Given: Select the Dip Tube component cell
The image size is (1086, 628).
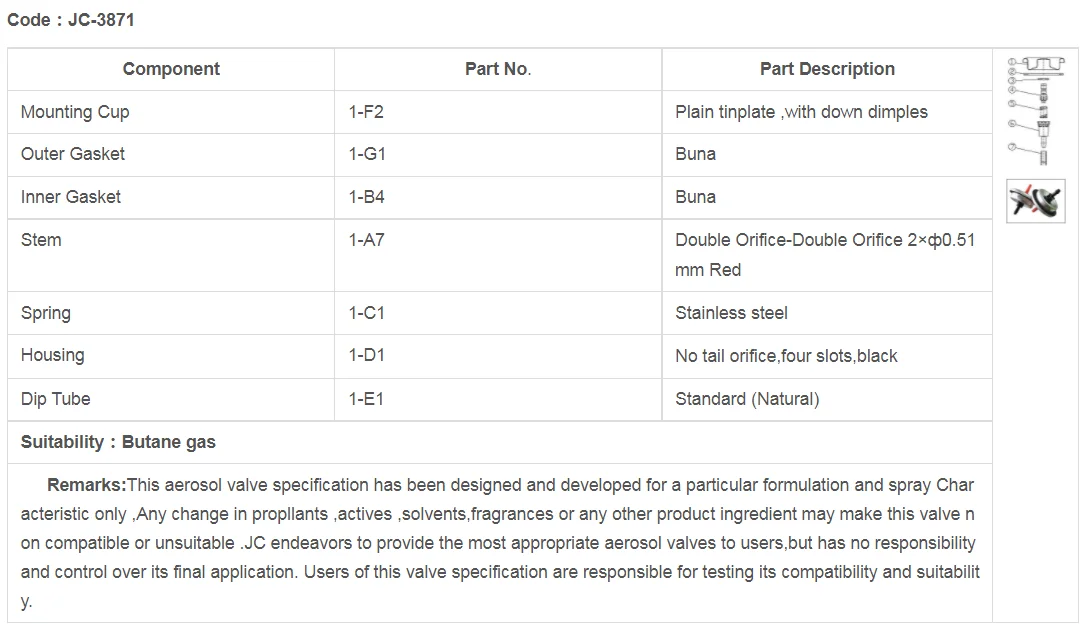Looking at the screenshot, I should click(x=171, y=400).
